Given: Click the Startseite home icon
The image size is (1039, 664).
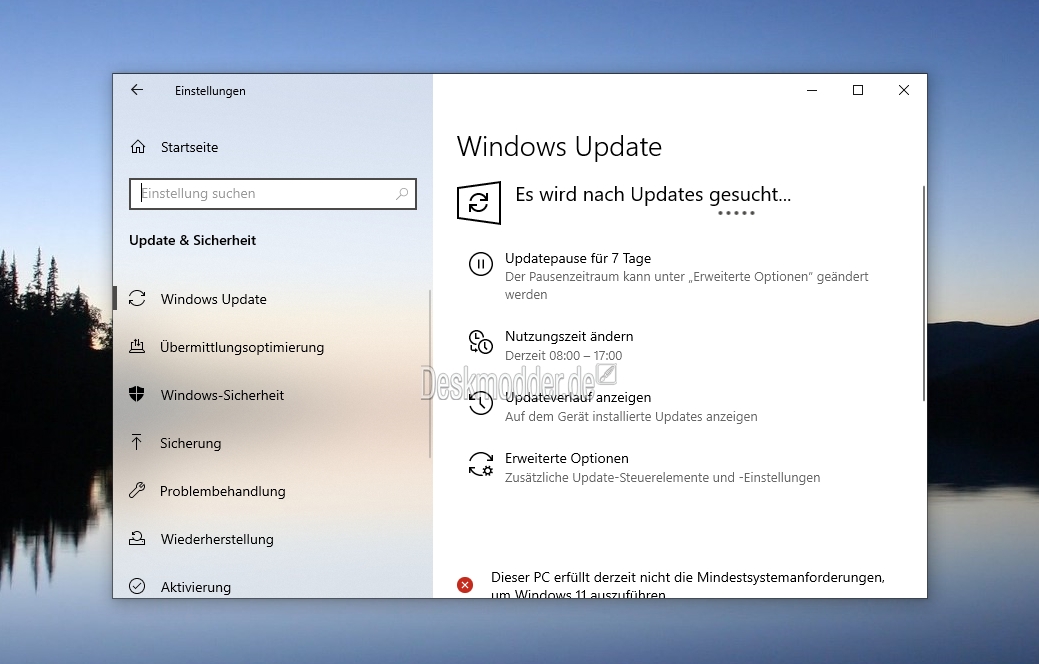Looking at the screenshot, I should point(138,146).
